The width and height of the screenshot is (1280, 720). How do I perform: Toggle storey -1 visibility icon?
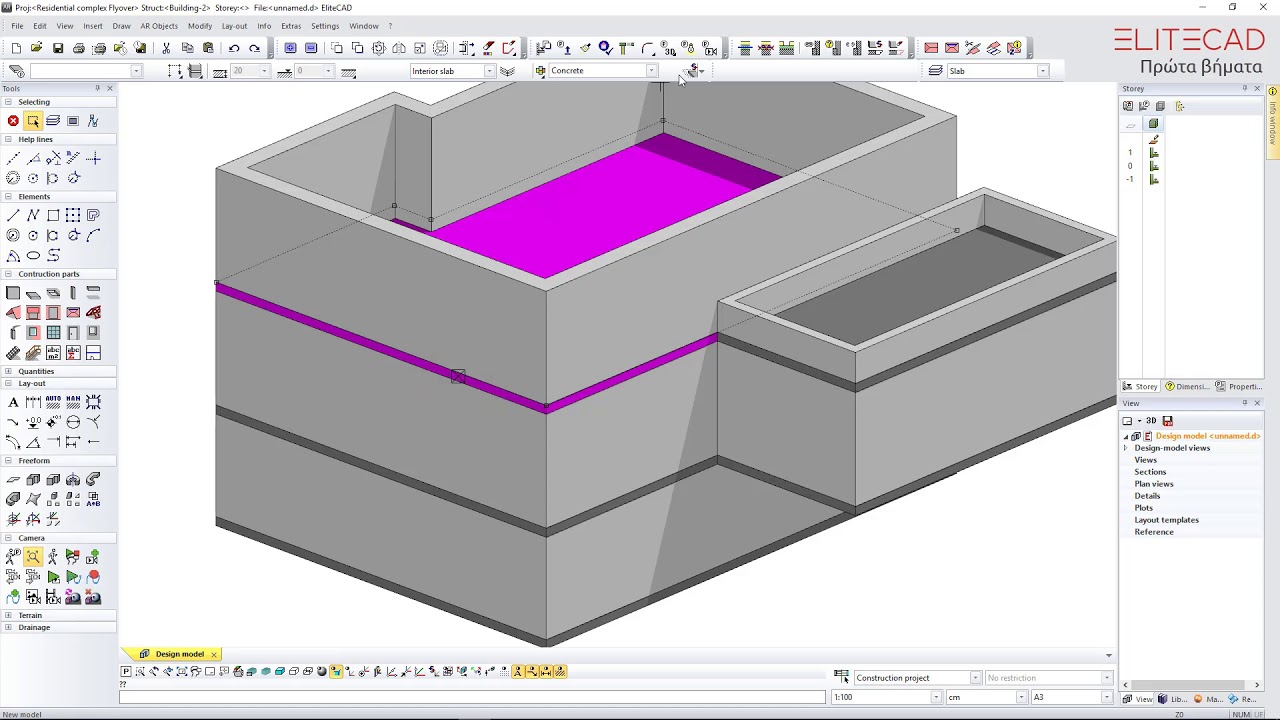click(1154, 179)
